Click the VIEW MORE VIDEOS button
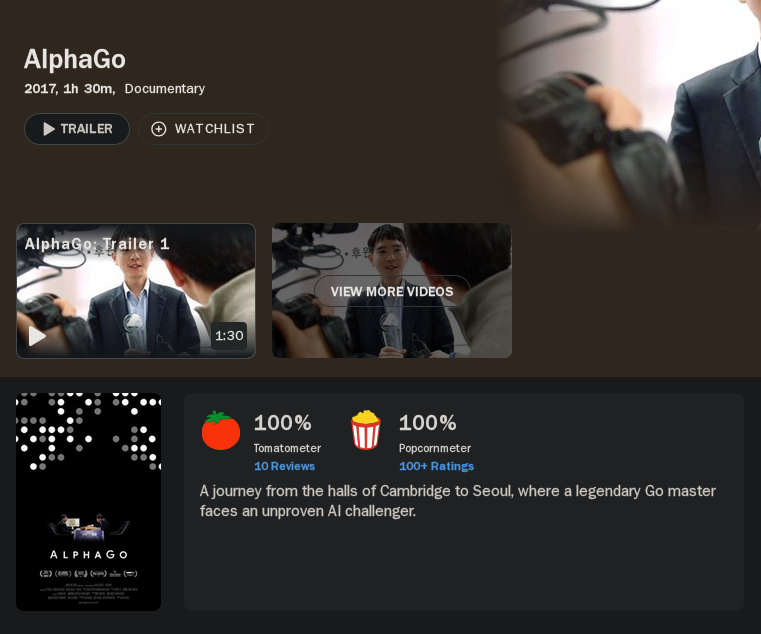The width and height of the screenshot is (761, 634). pos(392,291)
